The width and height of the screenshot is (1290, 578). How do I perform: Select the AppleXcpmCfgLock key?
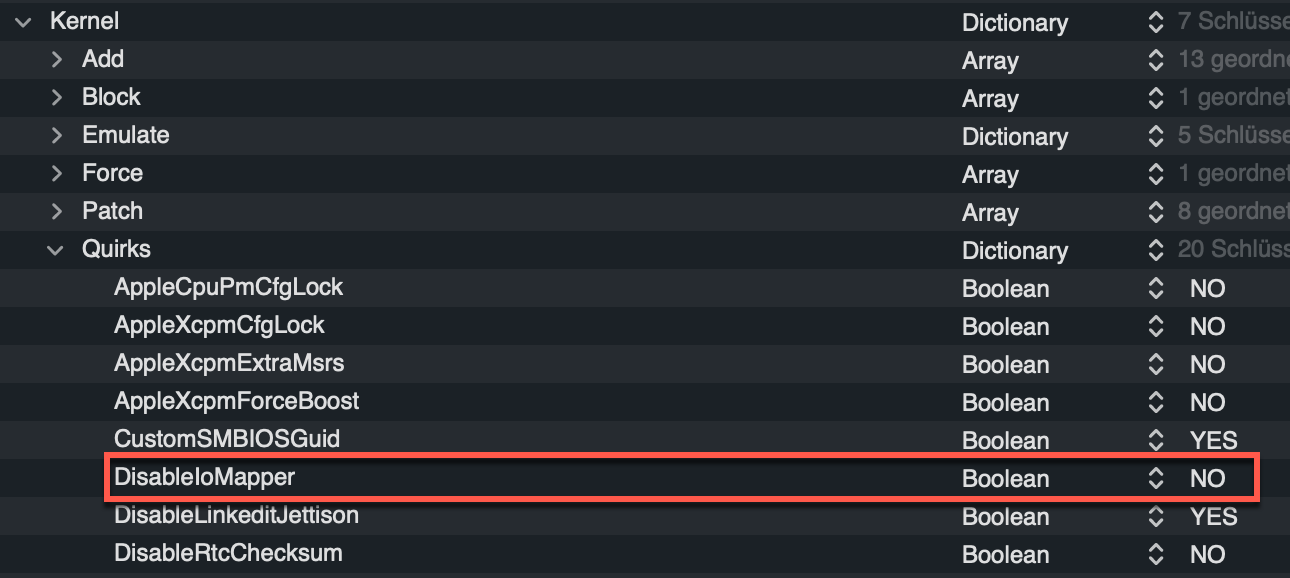click(219, 326)
